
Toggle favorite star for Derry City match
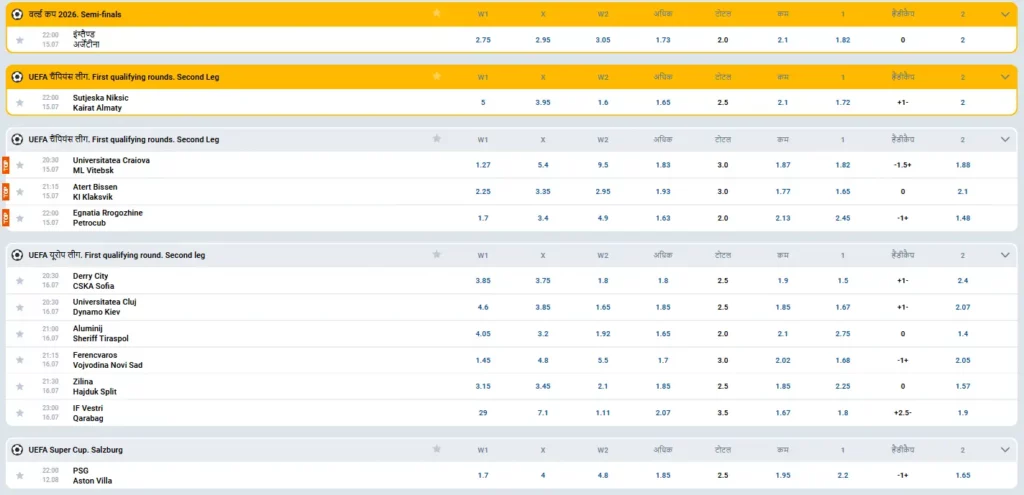[20, 281]
